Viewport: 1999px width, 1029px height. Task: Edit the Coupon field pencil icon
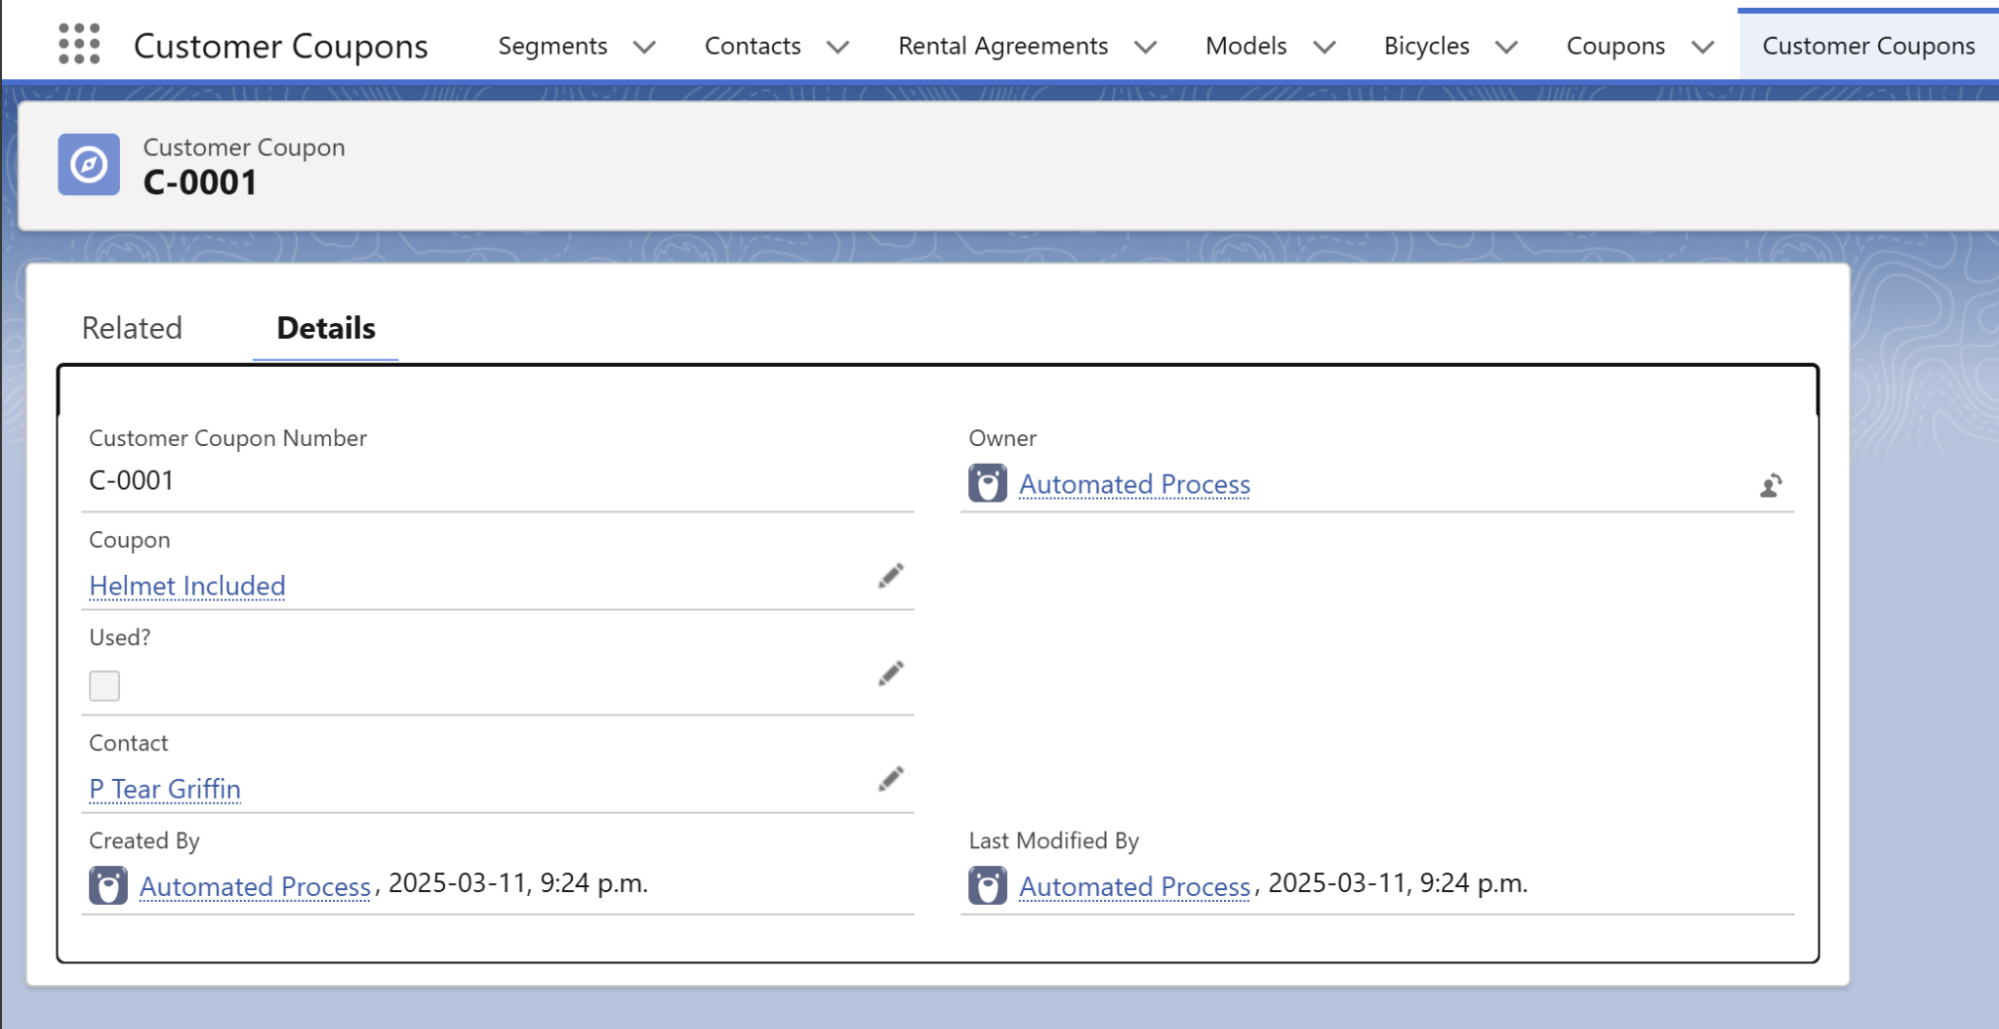pyautogui.click(x=890, y=576)
